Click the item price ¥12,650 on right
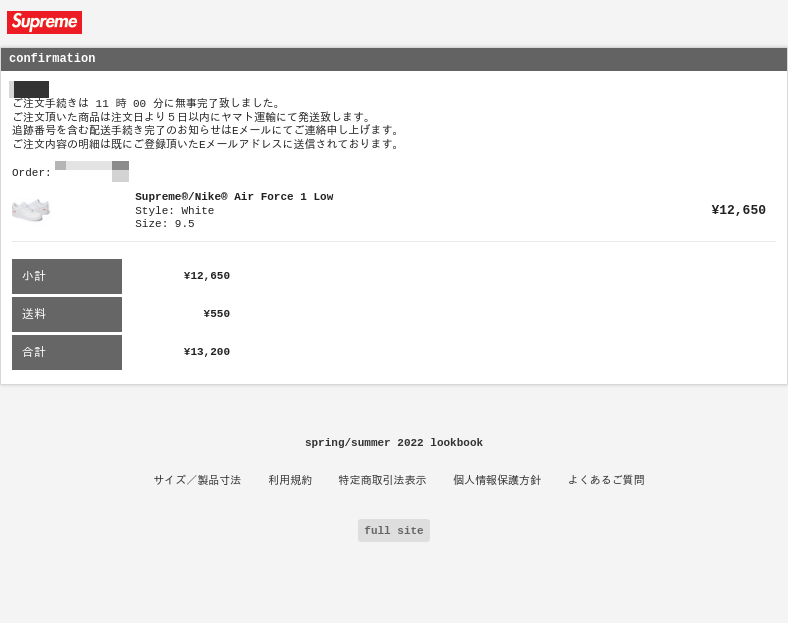 (738, 210)
